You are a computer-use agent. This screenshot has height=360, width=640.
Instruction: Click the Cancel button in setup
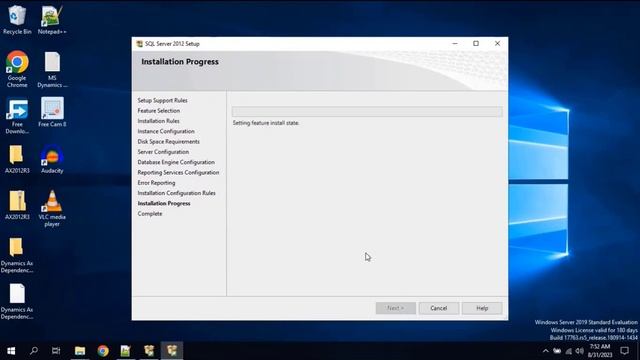(438, 308)
